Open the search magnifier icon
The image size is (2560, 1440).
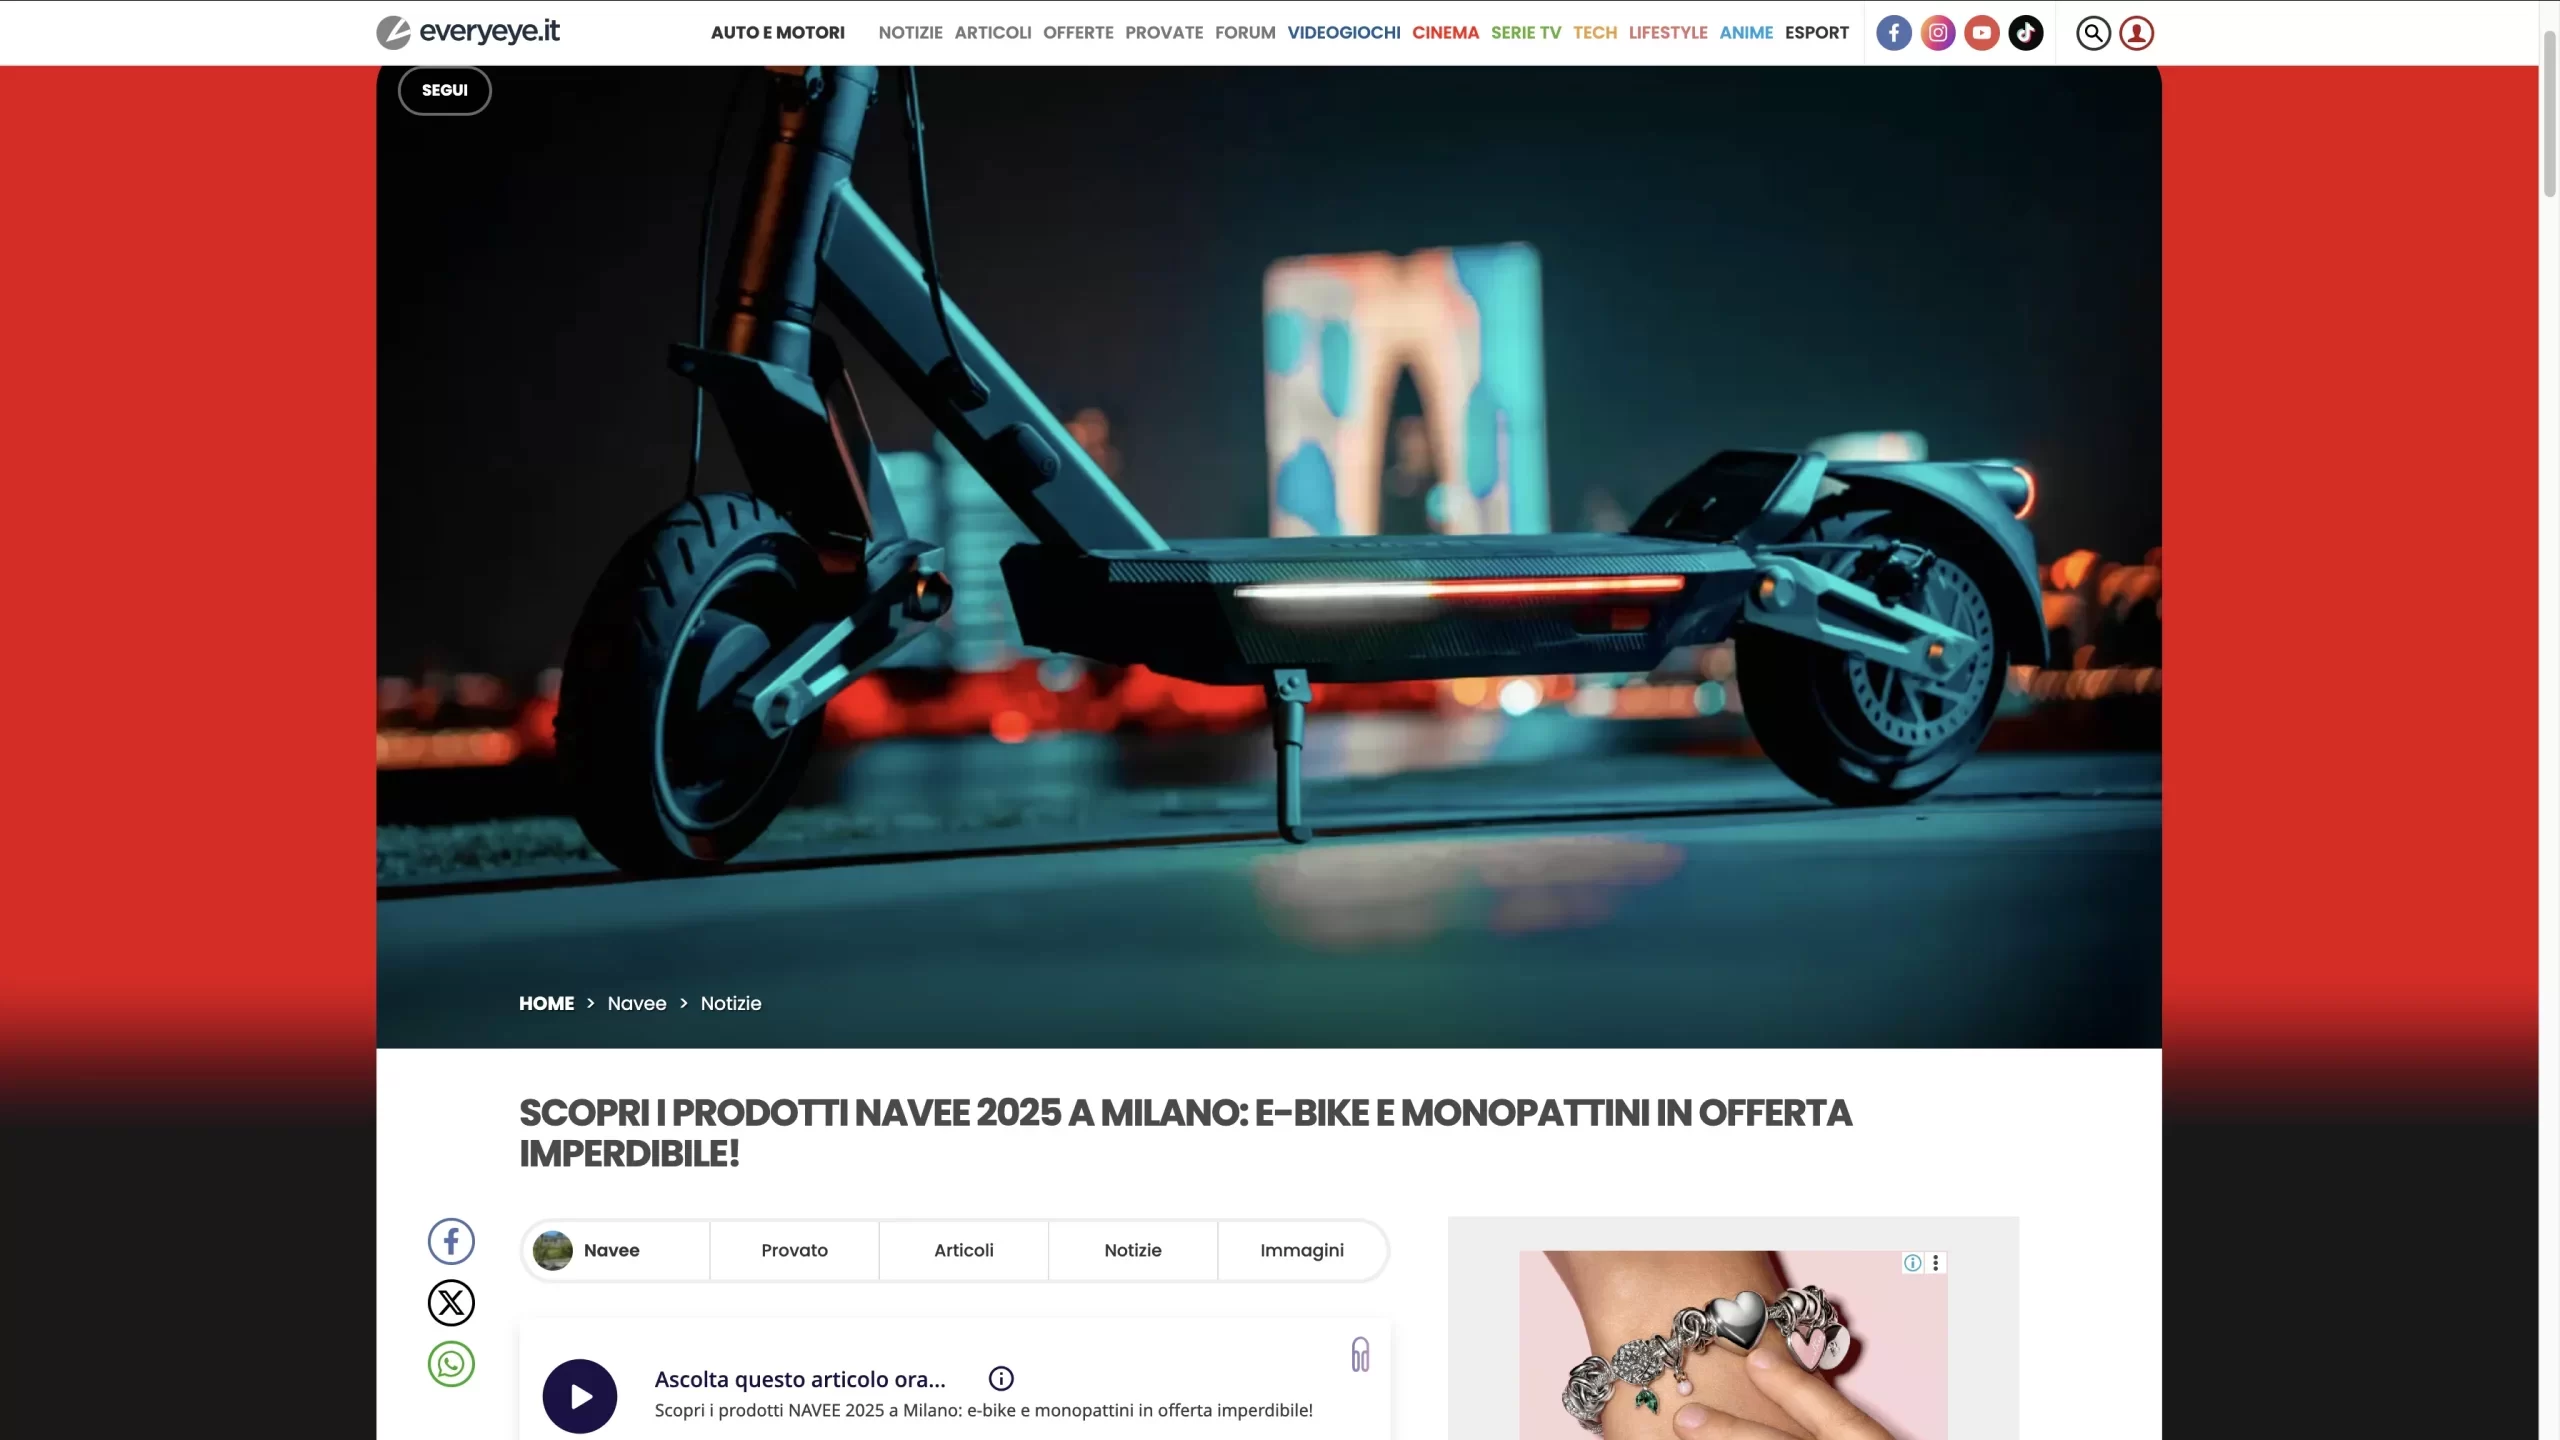click(x=2092, y=33)
